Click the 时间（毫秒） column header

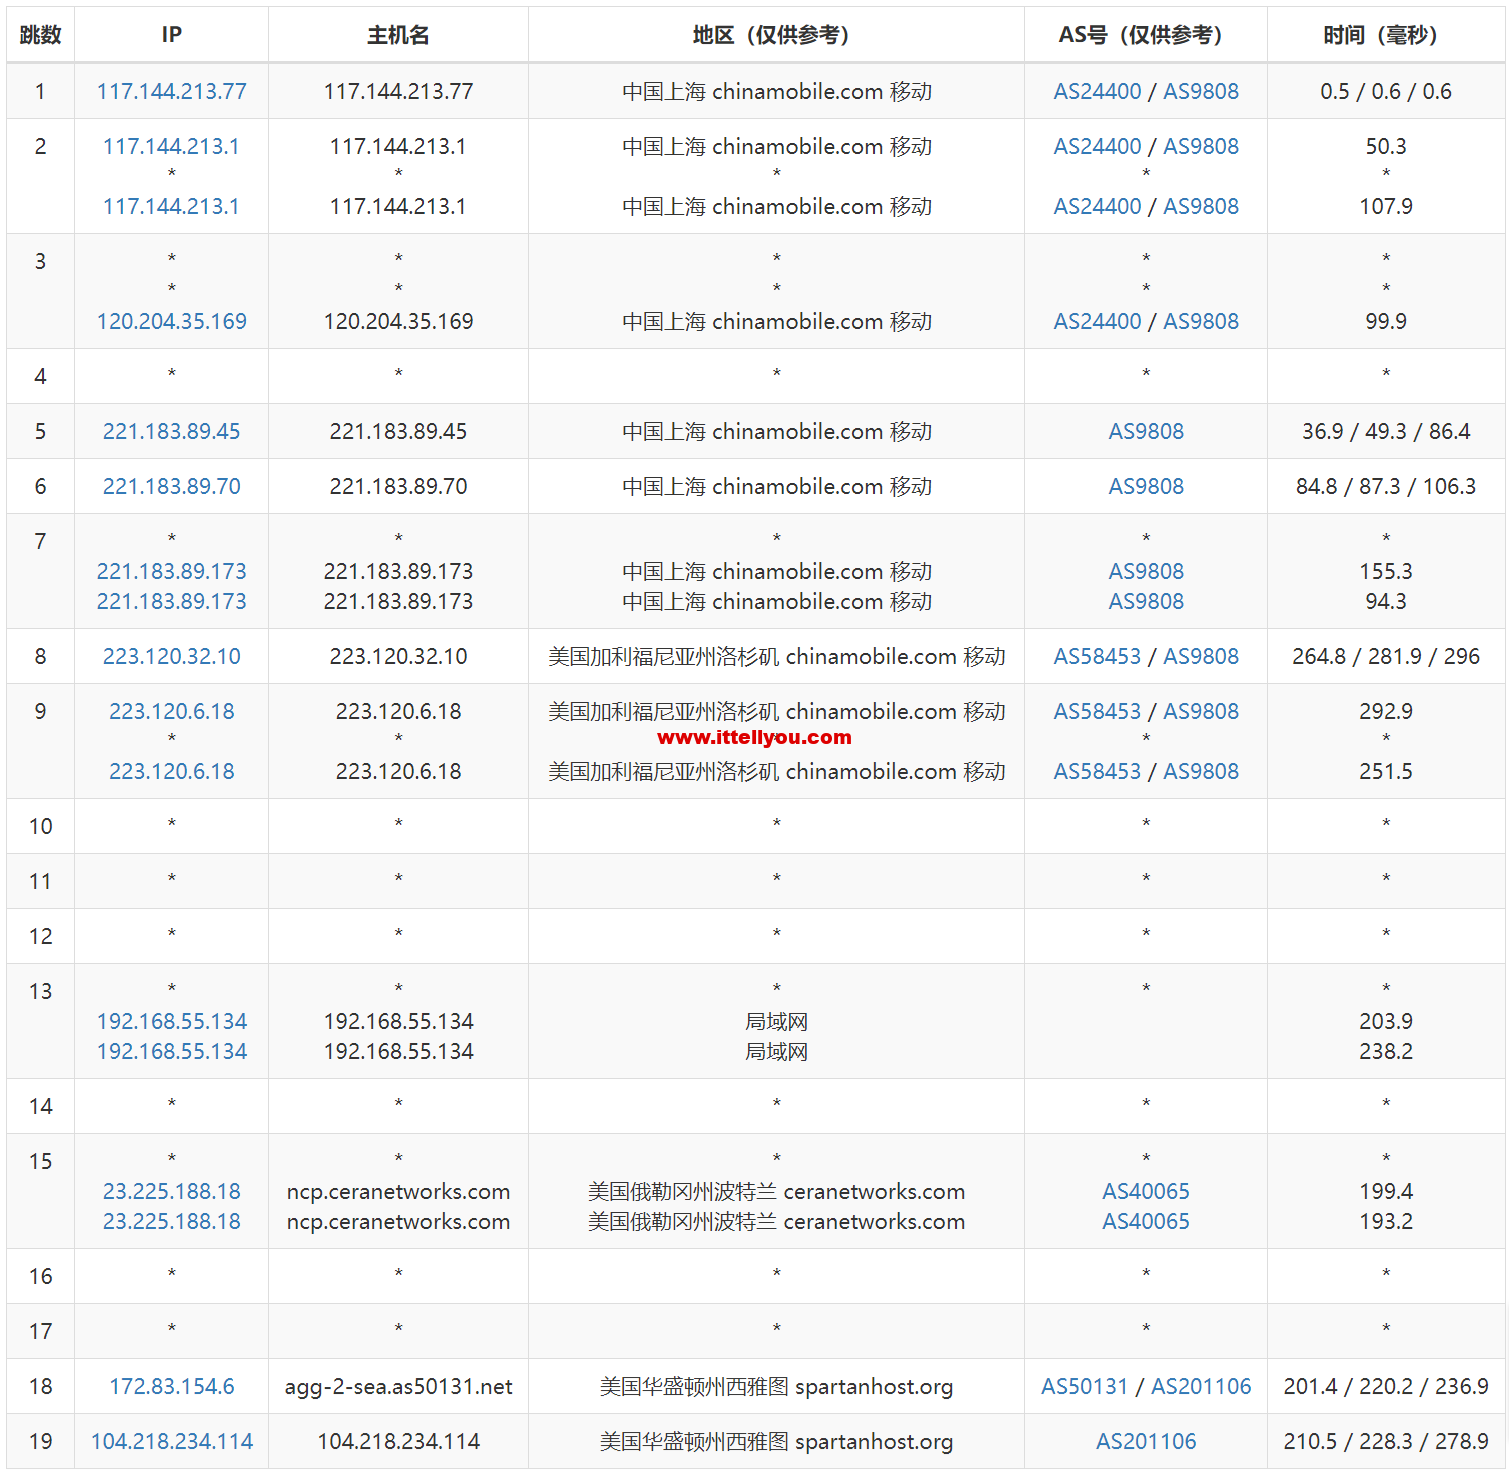pos(1386,35)
